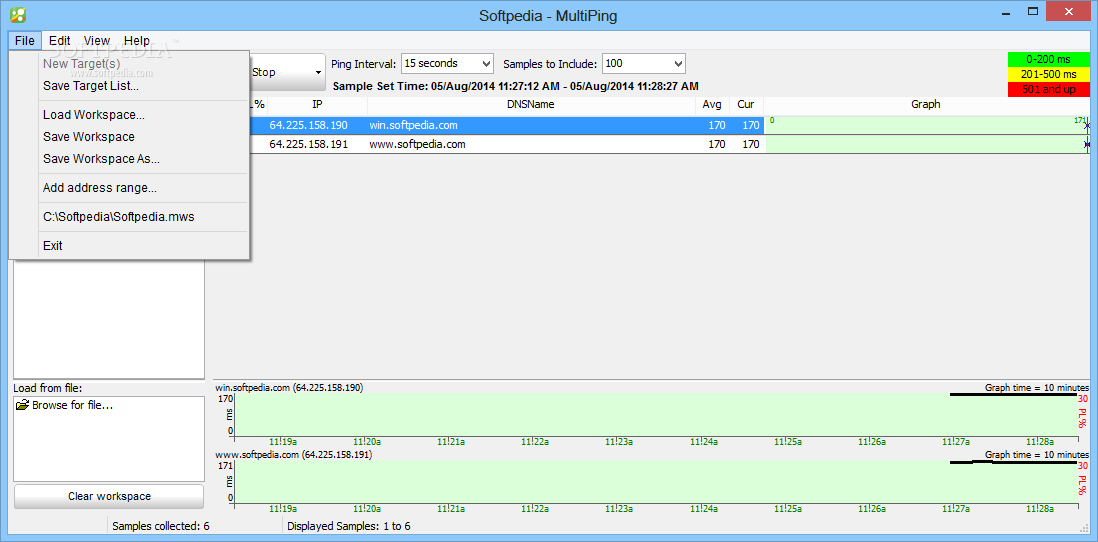
Task: Click the Graph column header
Action: [926, 104]
